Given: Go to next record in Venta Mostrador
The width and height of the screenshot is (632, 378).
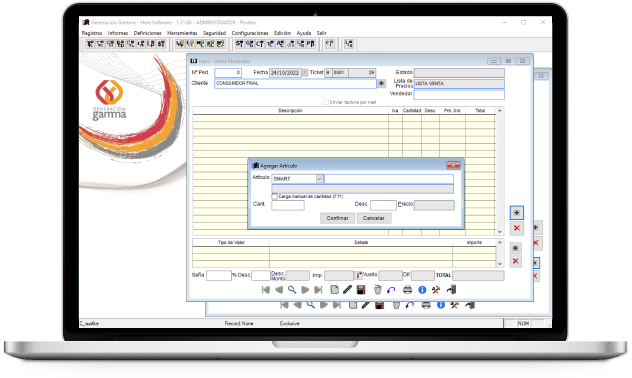Looking at the screenshot, I should pyautogui.click(x=305, y=290).
